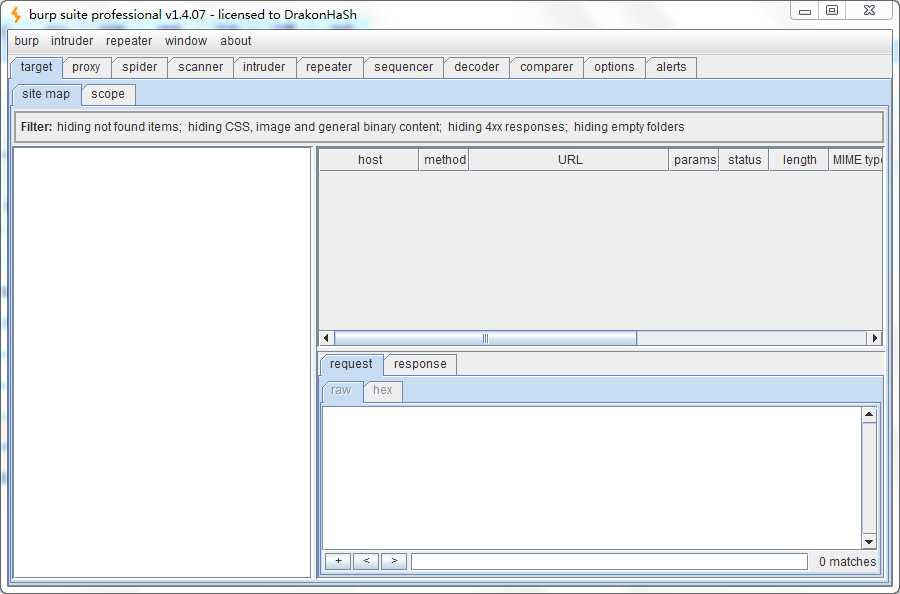Switch to the proxy tab

pos(86,67)
